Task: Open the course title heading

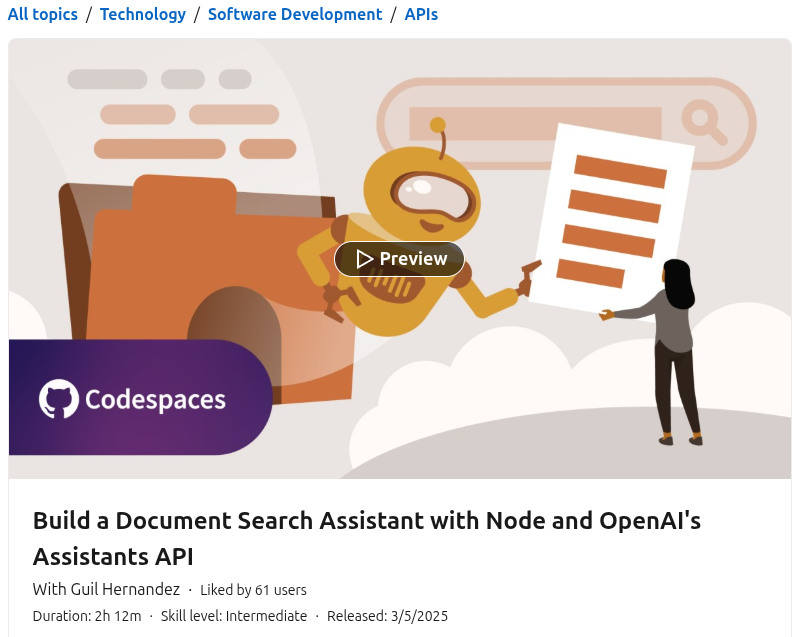Action: click(366, 538)
